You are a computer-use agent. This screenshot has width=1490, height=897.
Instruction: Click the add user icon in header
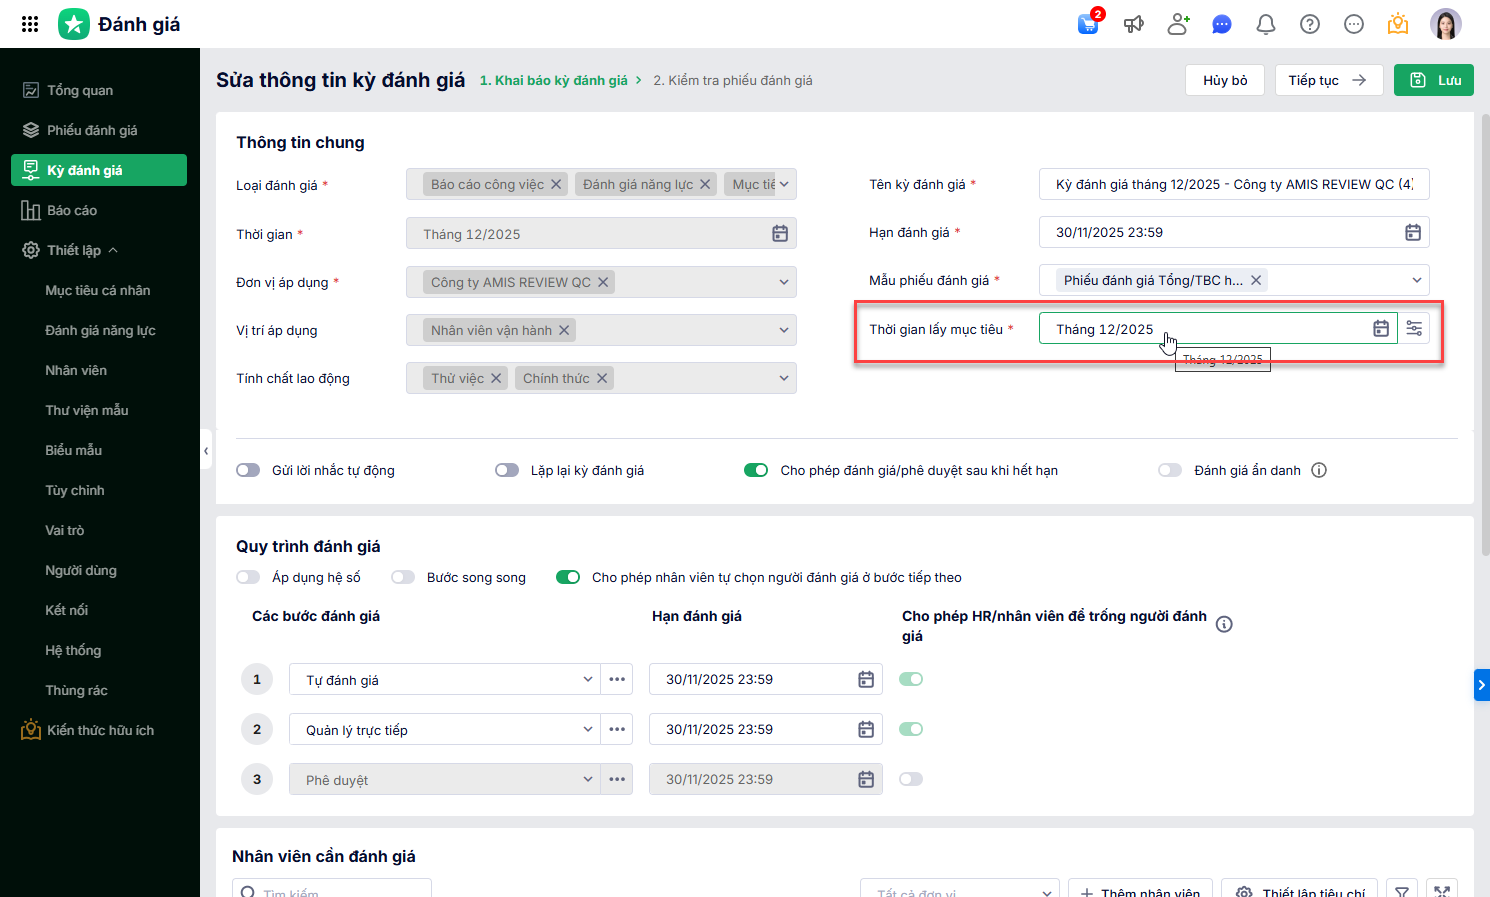point(1178,24)
